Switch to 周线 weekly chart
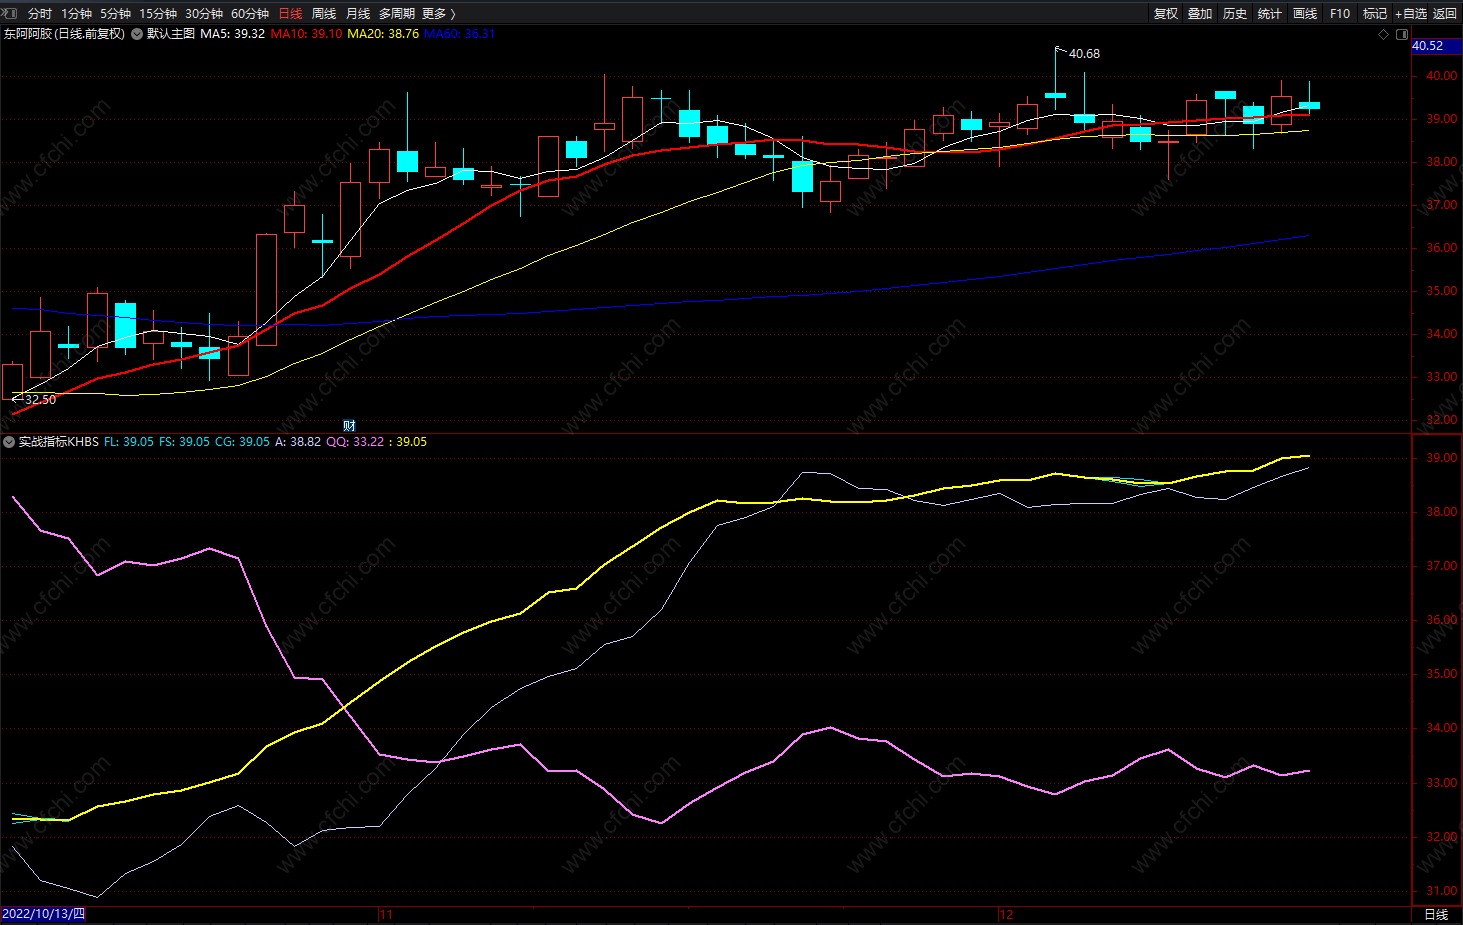 coord(324,14)
